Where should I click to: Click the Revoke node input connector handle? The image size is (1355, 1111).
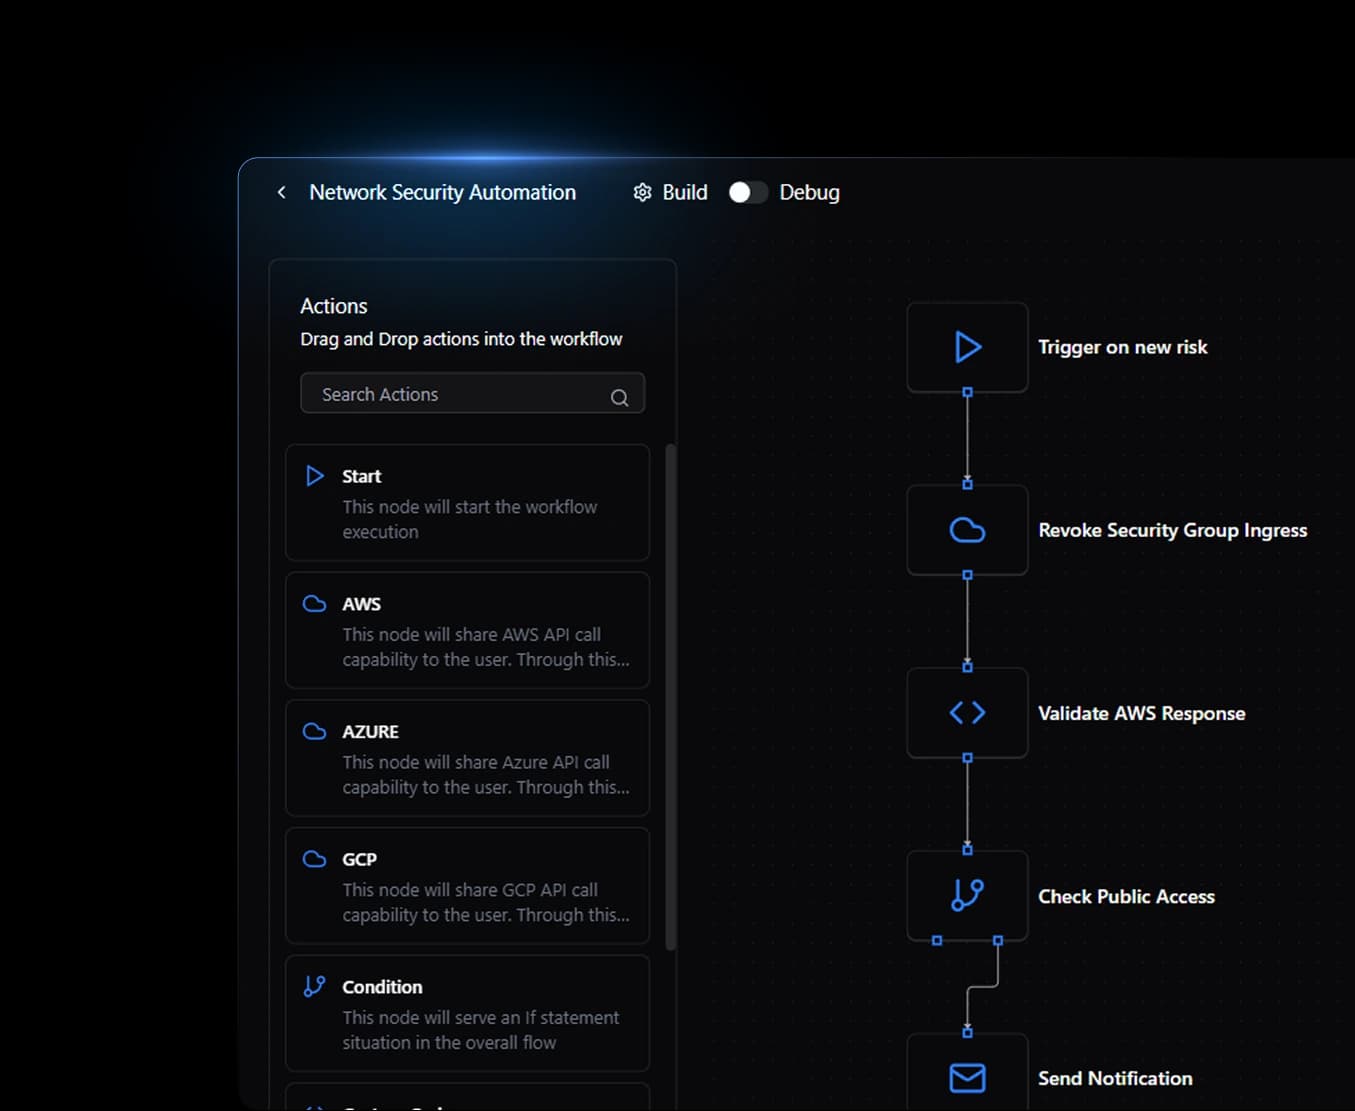967,484
